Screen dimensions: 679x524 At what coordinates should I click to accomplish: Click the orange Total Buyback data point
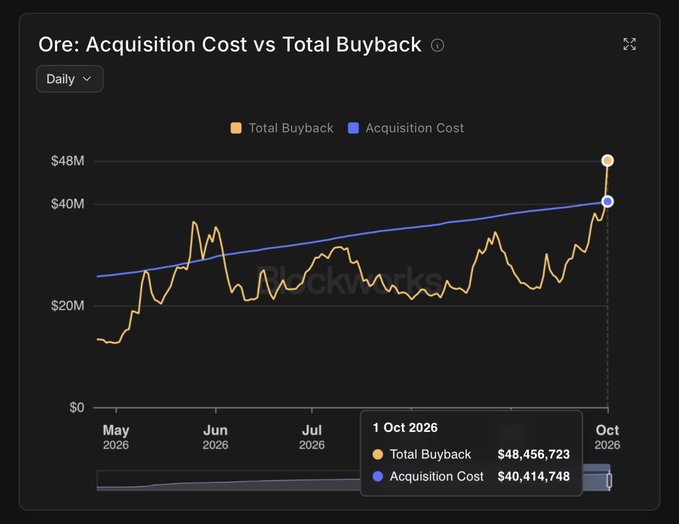608,161
